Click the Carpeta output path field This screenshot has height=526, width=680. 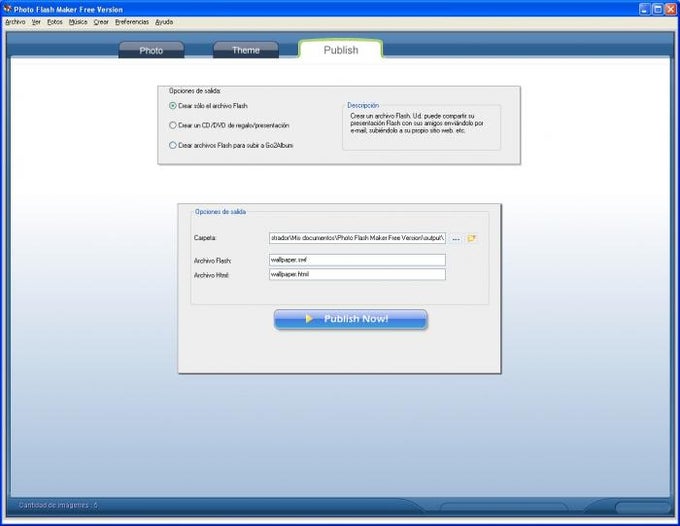point(357,238)
